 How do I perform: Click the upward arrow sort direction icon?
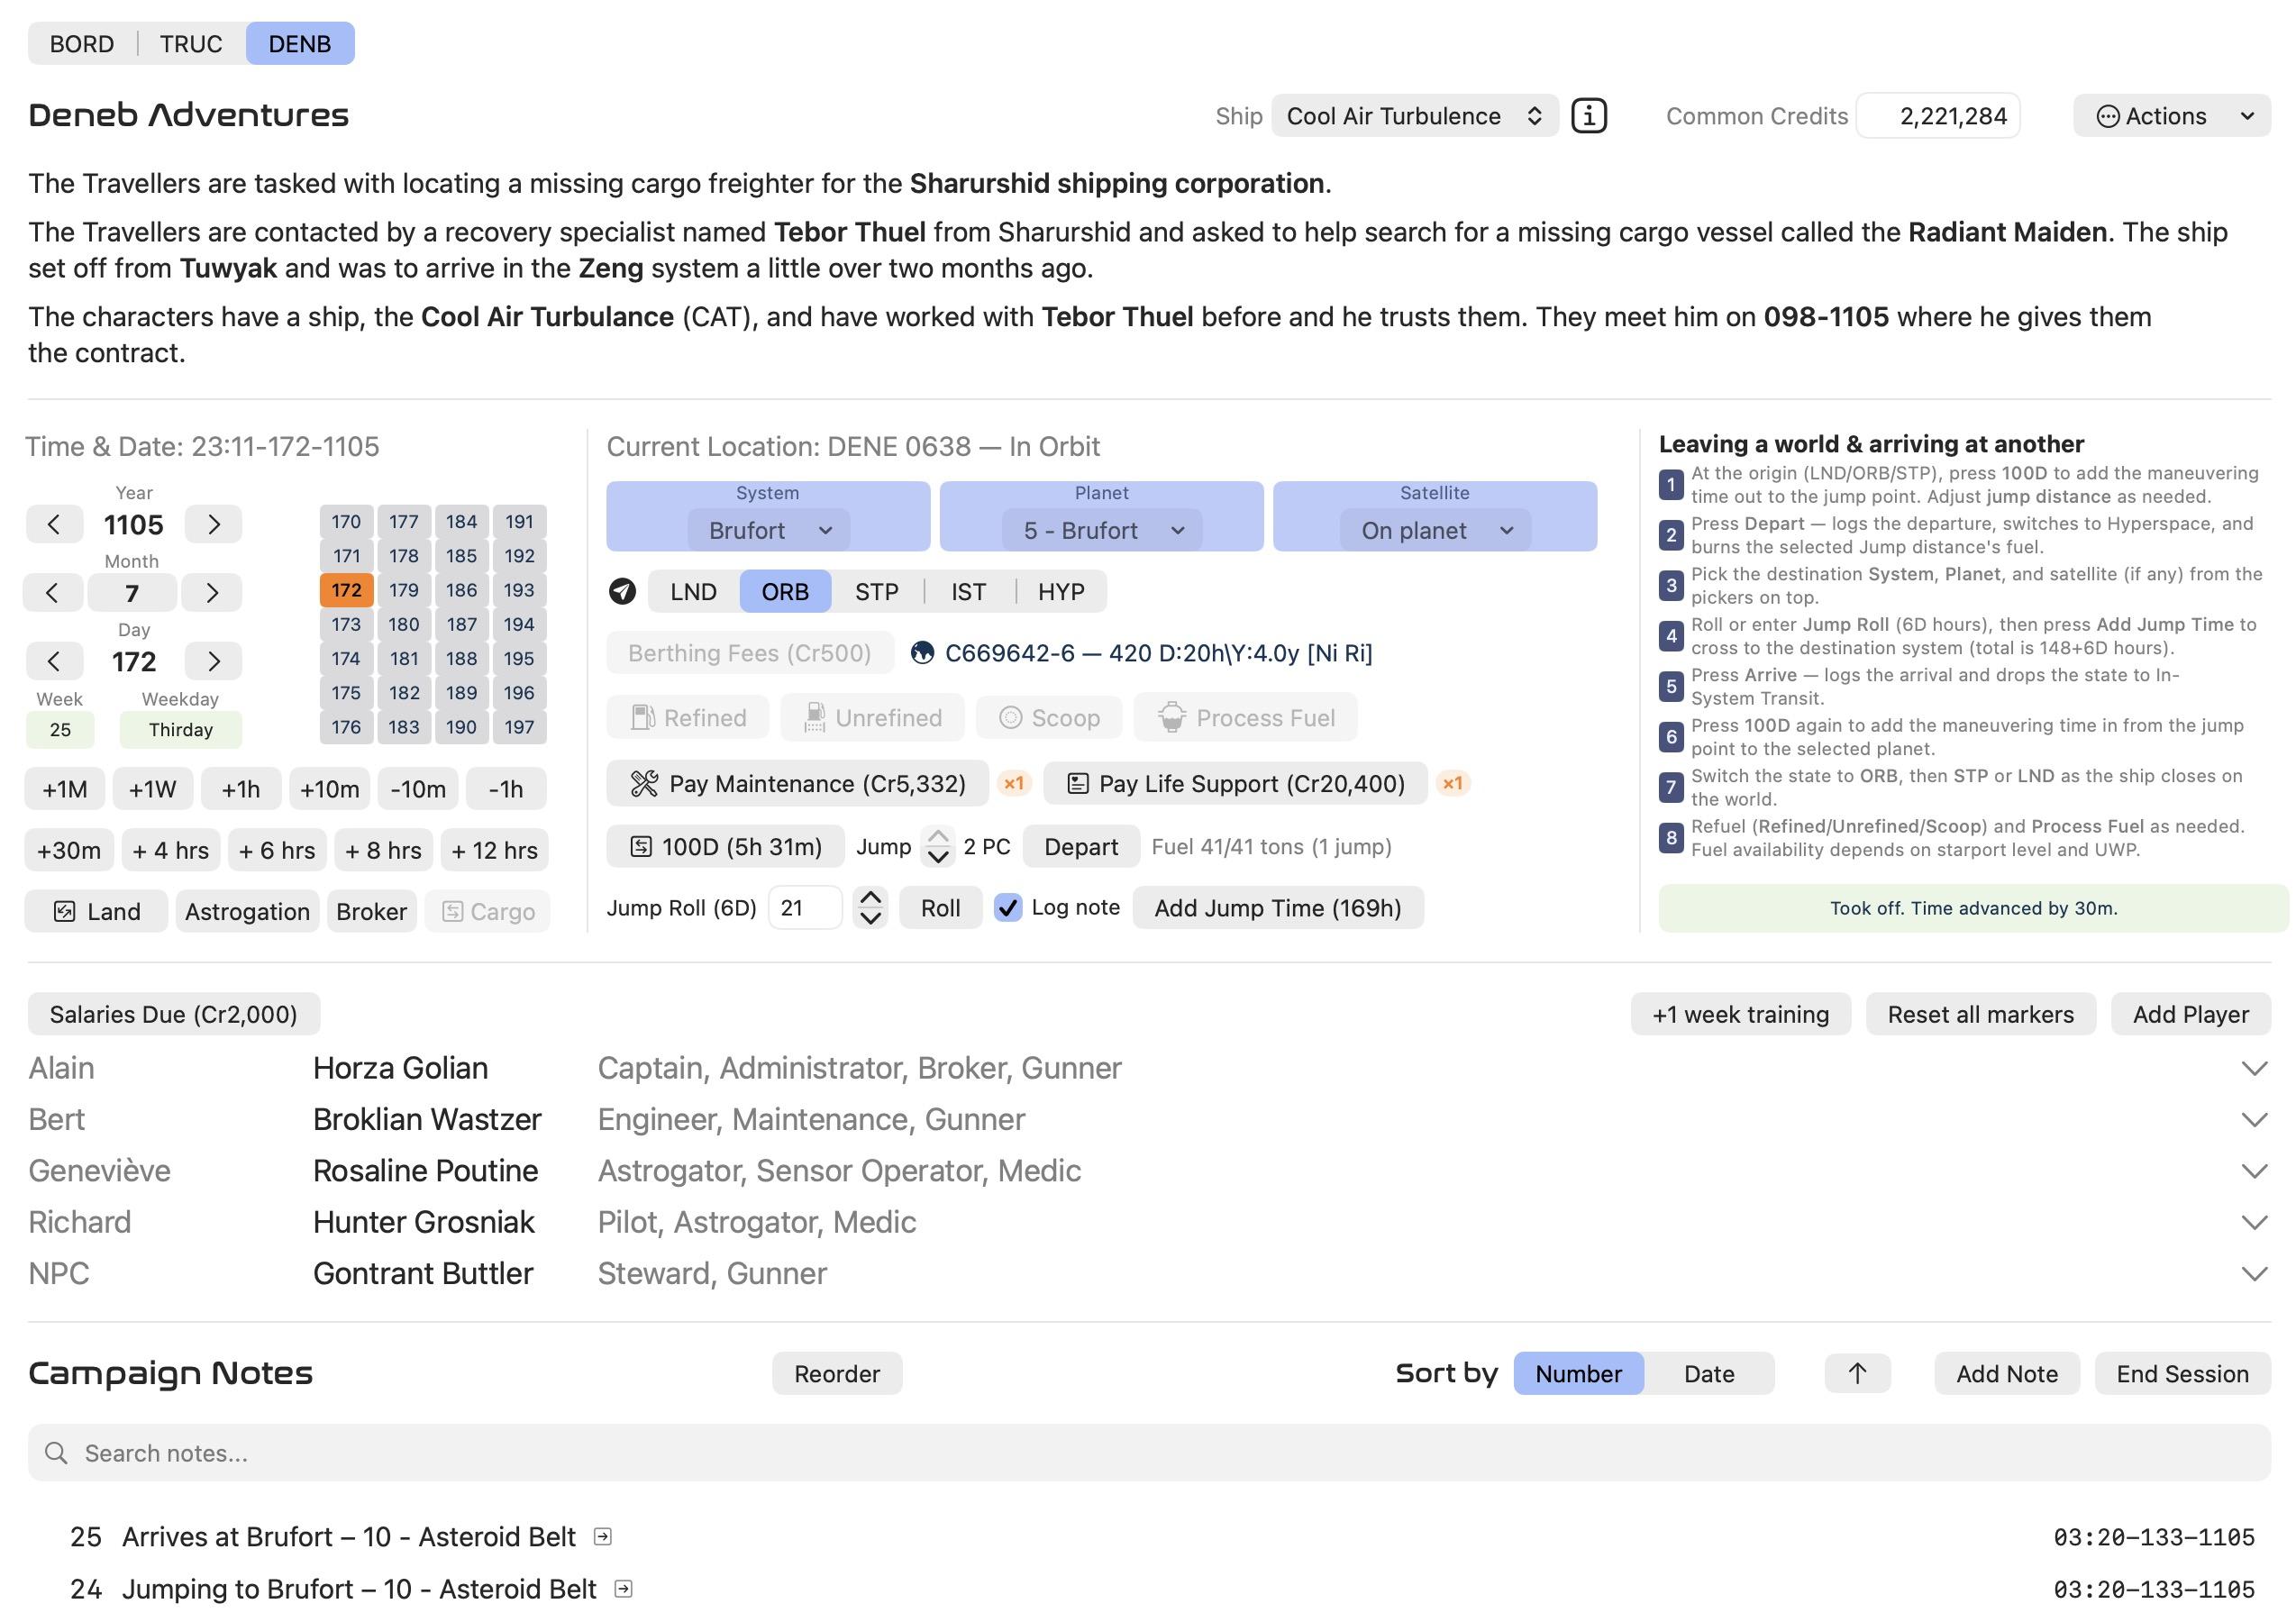pos(1857,1373)
